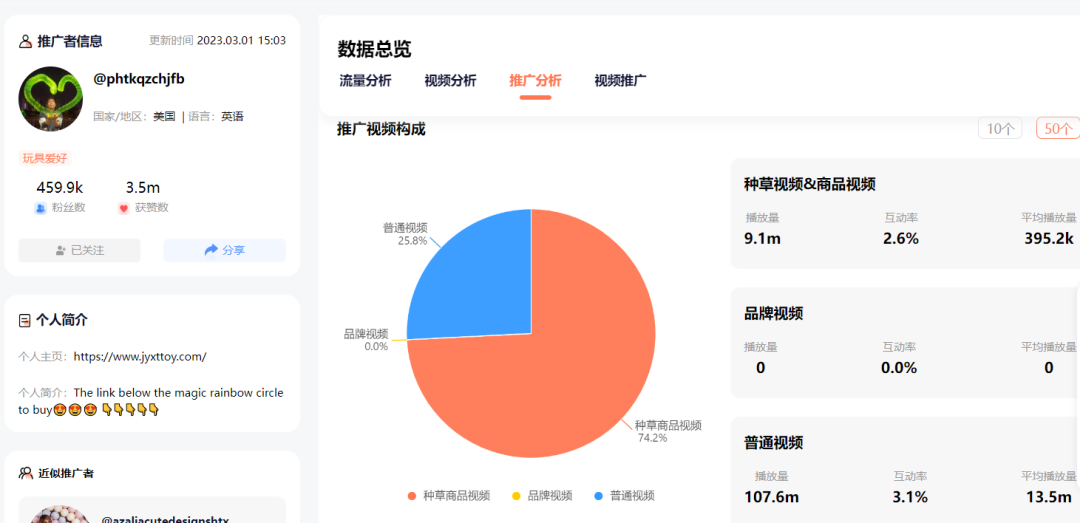
Task: Click the promoter info person icon
Action: [25, 41]
